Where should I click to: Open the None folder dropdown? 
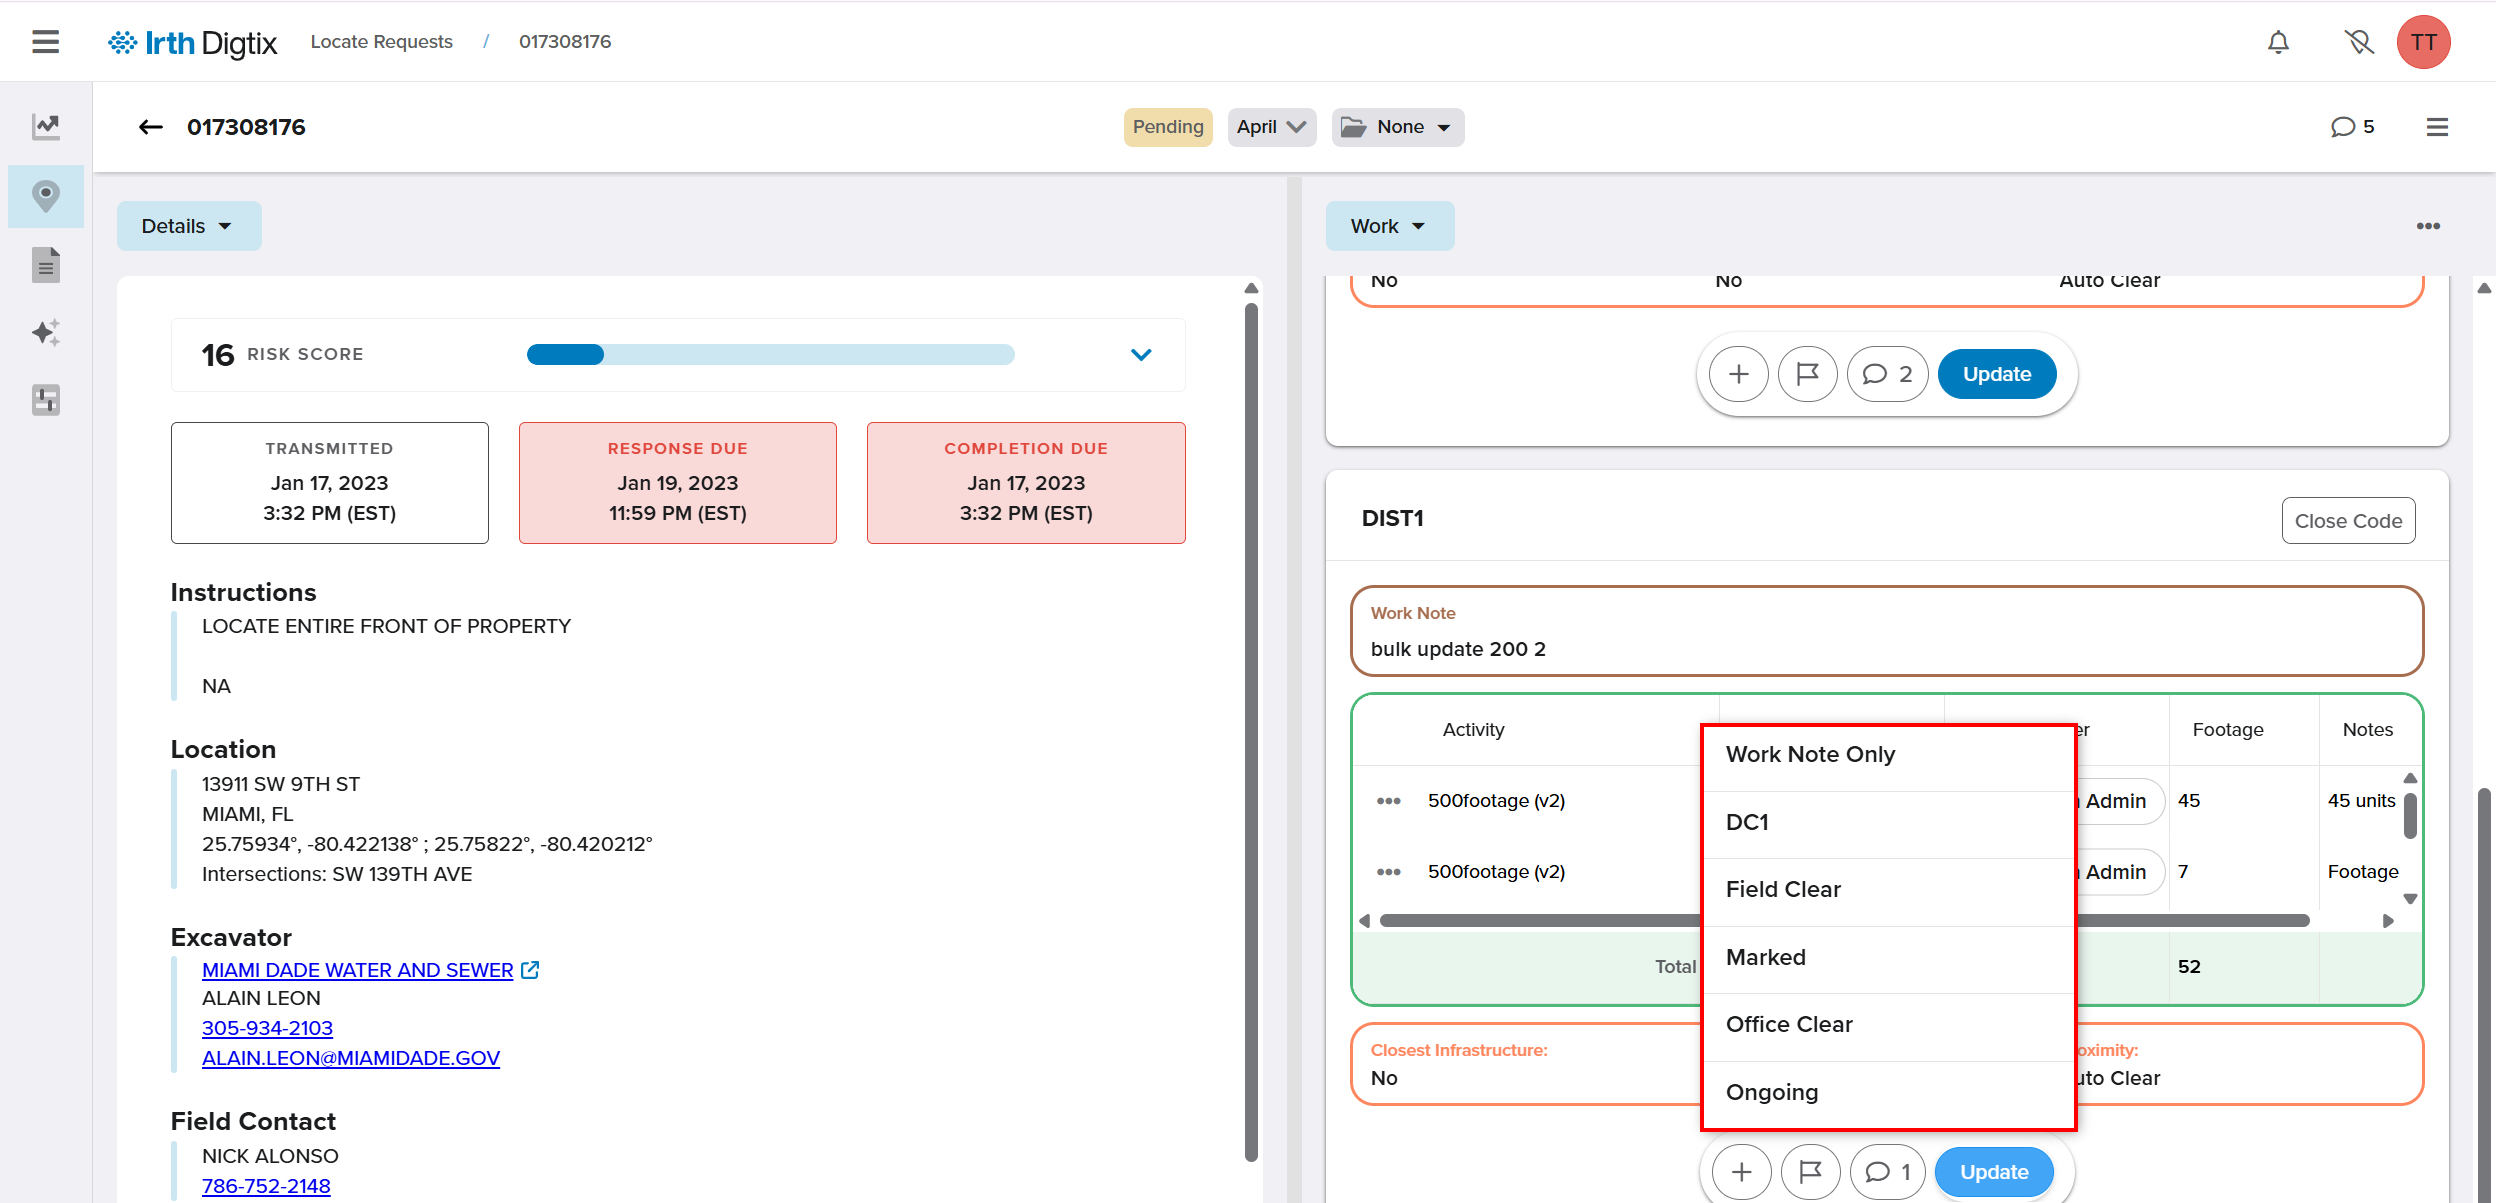click(x=1397, y=127)
